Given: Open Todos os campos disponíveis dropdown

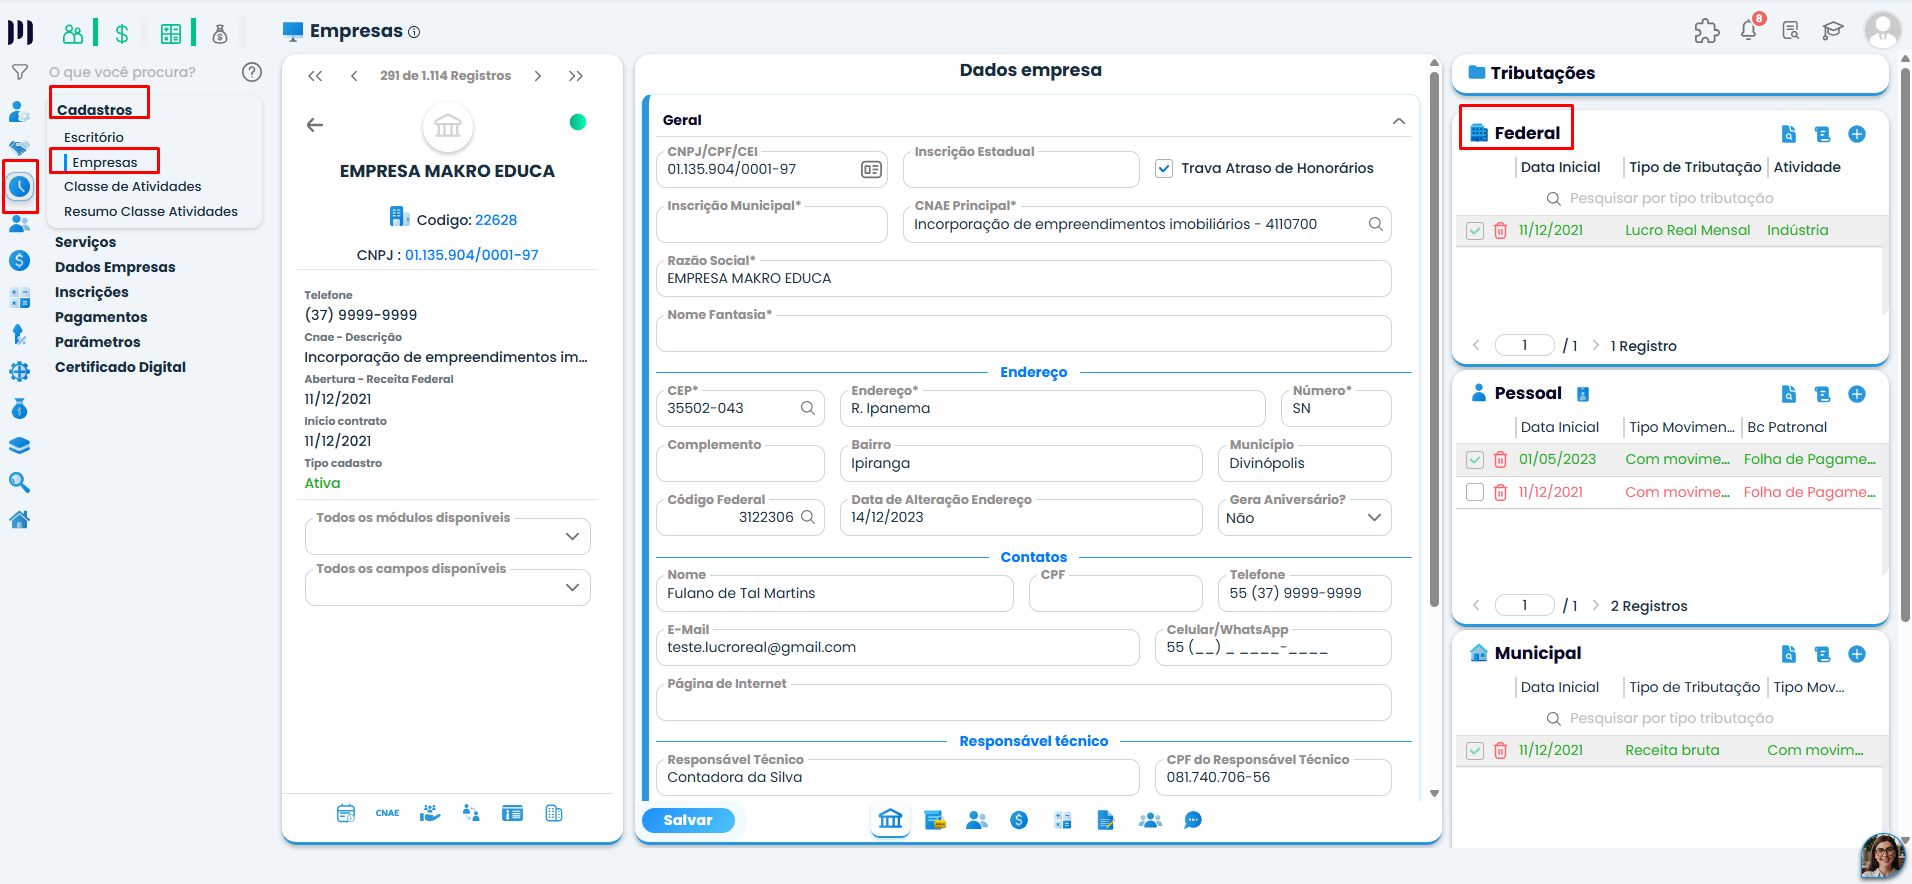Looking at the screenshot, I should (448, 587).
